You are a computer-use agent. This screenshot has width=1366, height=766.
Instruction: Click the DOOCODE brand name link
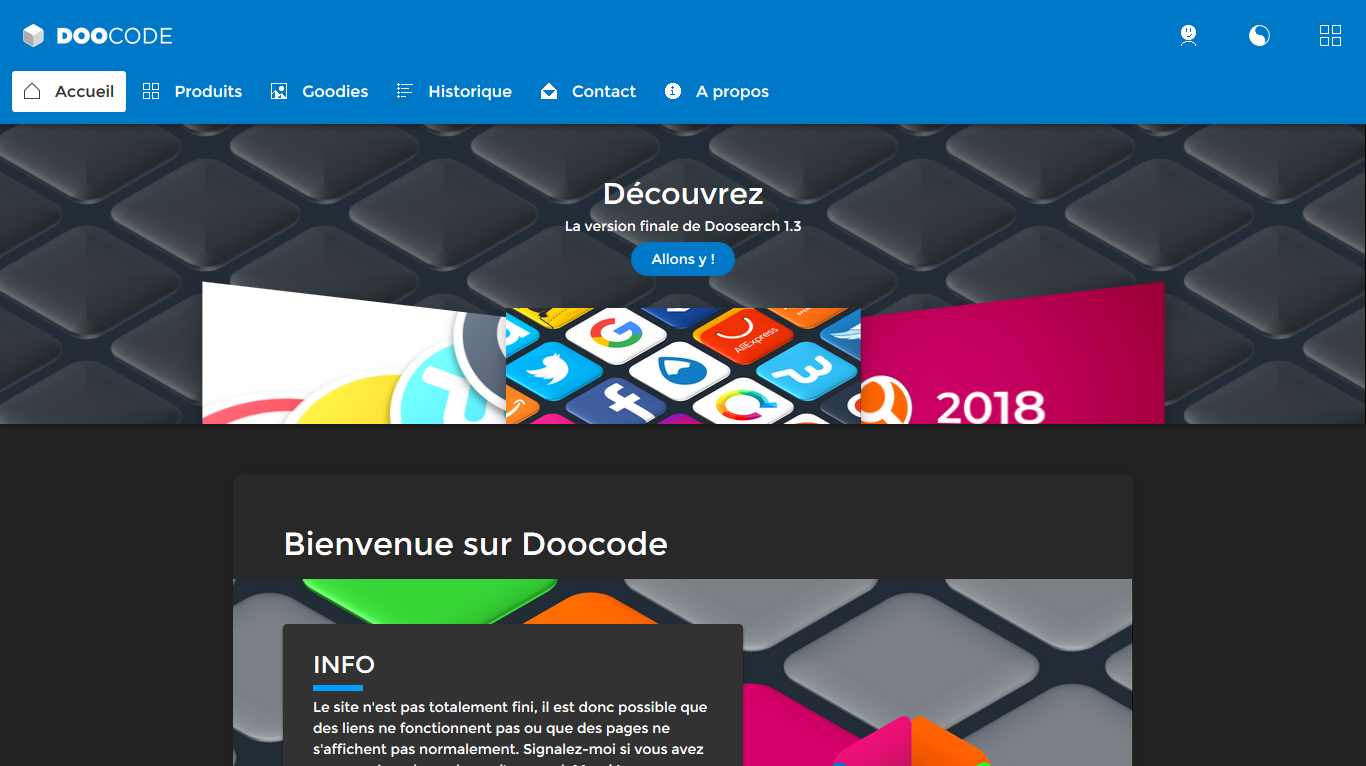pos(114,36)
